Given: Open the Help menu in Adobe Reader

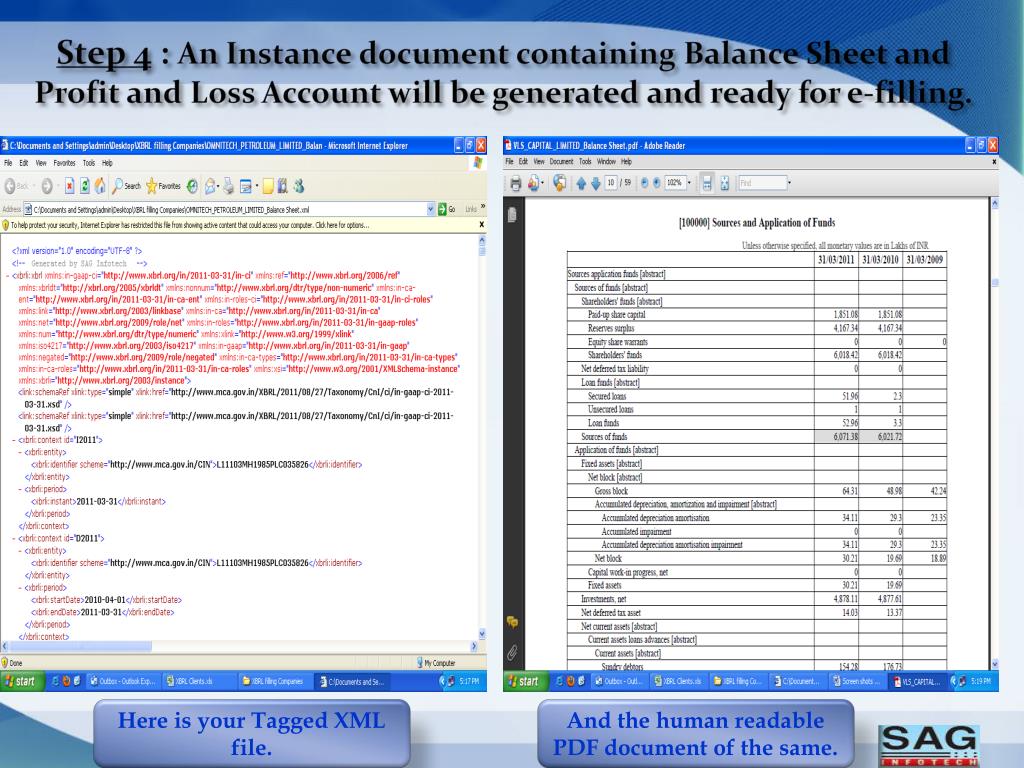Looking at the screenshot, I should point(626,161).
